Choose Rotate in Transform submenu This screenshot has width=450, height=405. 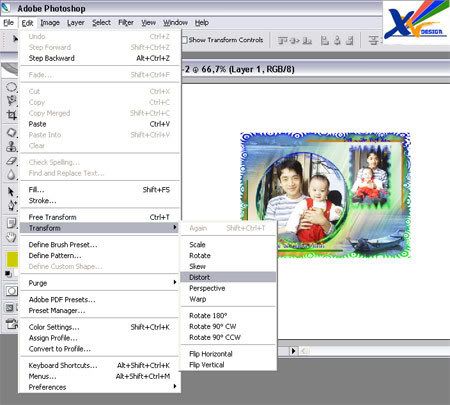[x=228, y=255]
